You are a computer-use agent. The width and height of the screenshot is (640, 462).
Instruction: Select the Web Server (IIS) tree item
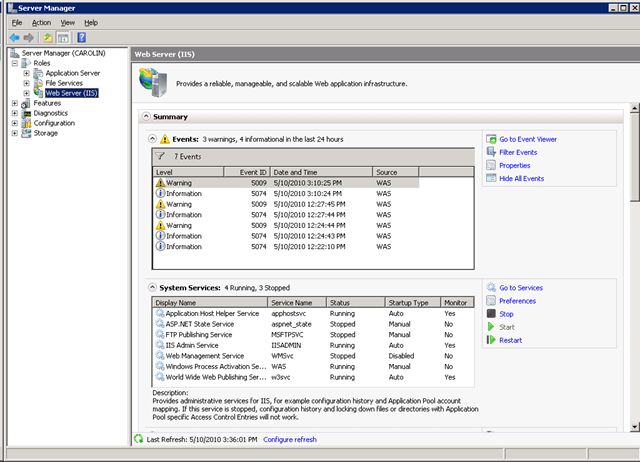click(71, 93)
